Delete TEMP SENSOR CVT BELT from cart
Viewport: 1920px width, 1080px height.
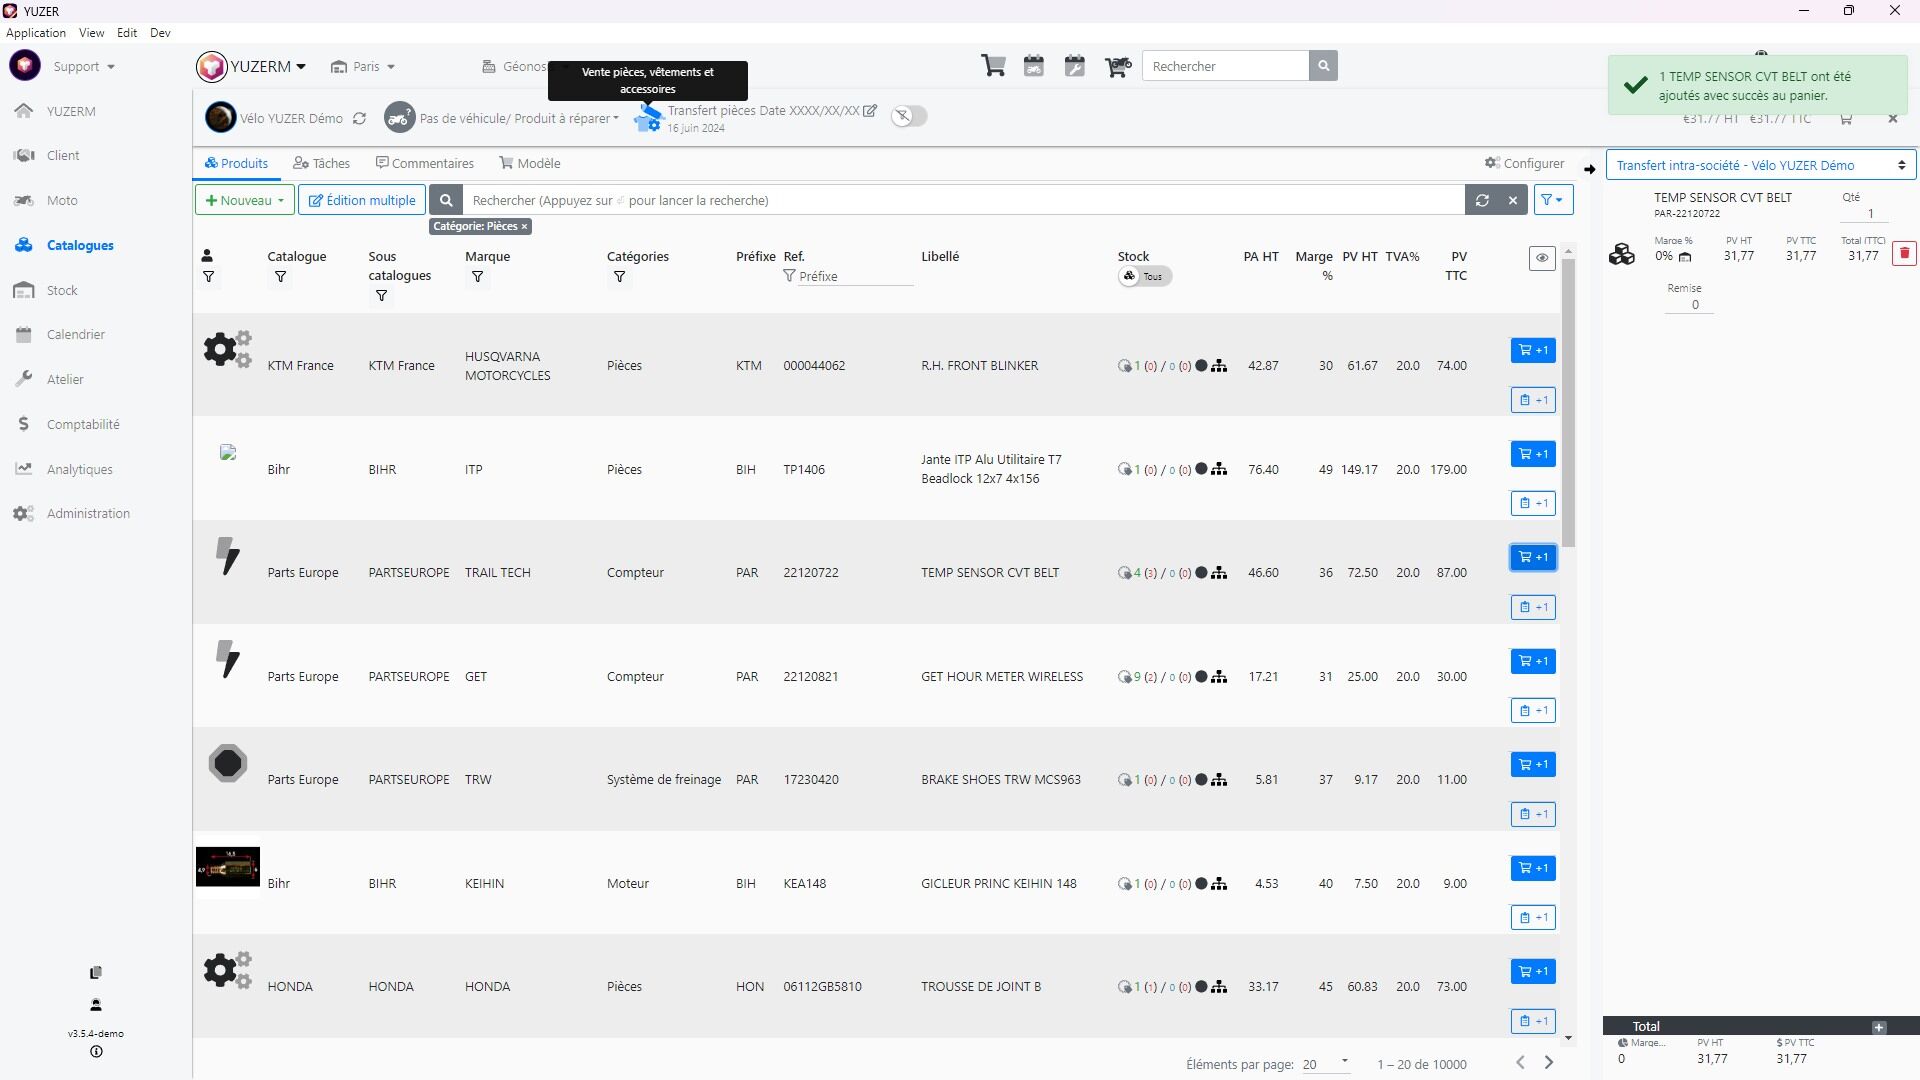tap(1904, 254)
